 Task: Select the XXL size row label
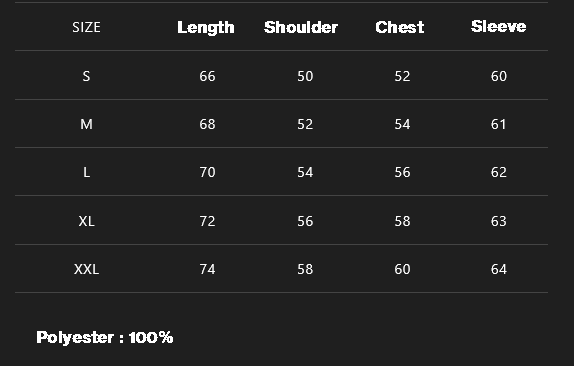click(x=86, y=269)
